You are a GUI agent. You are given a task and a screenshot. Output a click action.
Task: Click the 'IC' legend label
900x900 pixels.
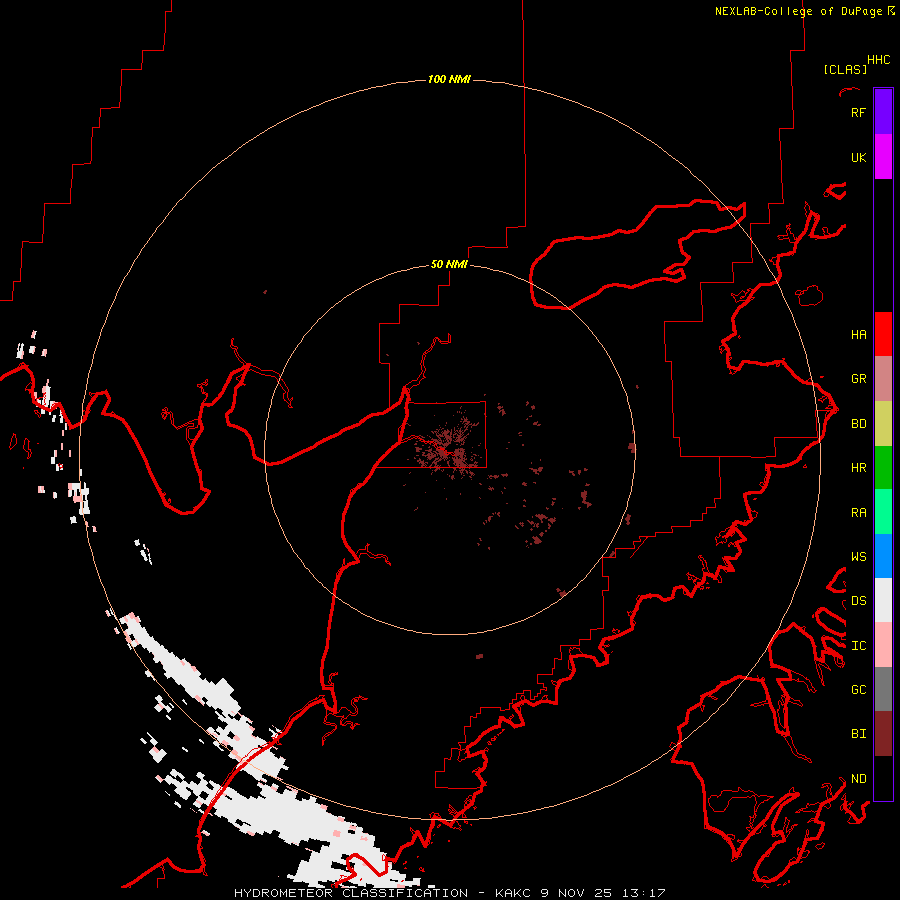pyautogui.click(x=859, y=645)
